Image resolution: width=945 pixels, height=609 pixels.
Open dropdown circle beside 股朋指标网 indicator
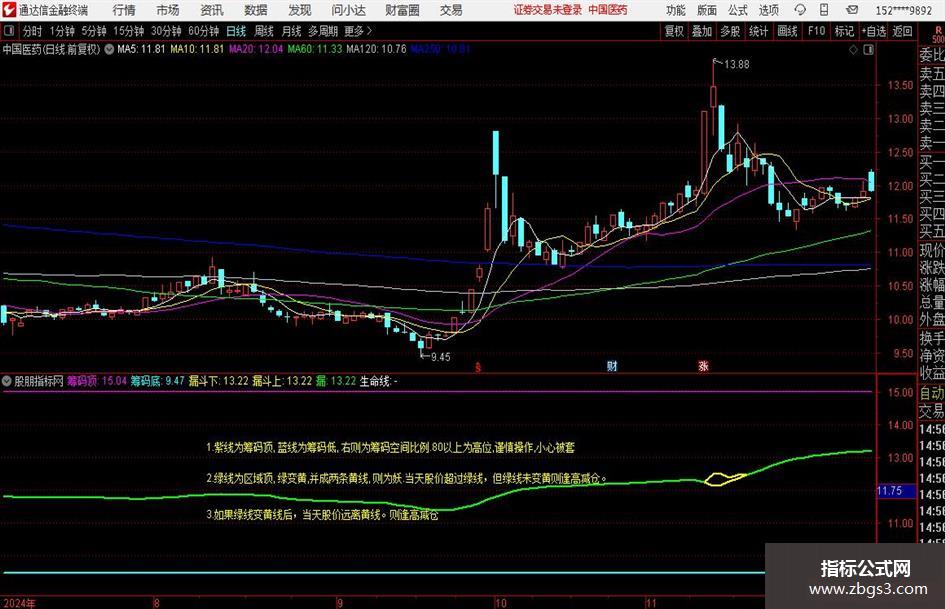(7, 381)
